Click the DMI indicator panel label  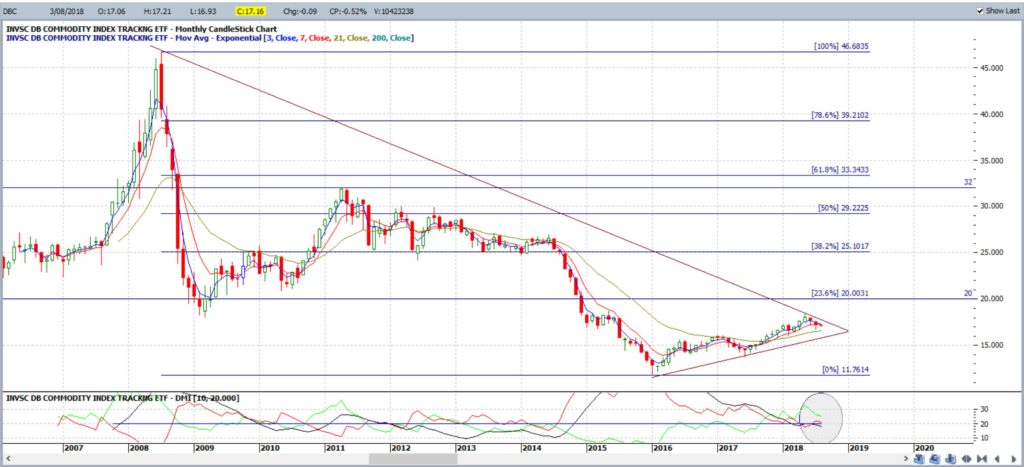coord(123,398)
